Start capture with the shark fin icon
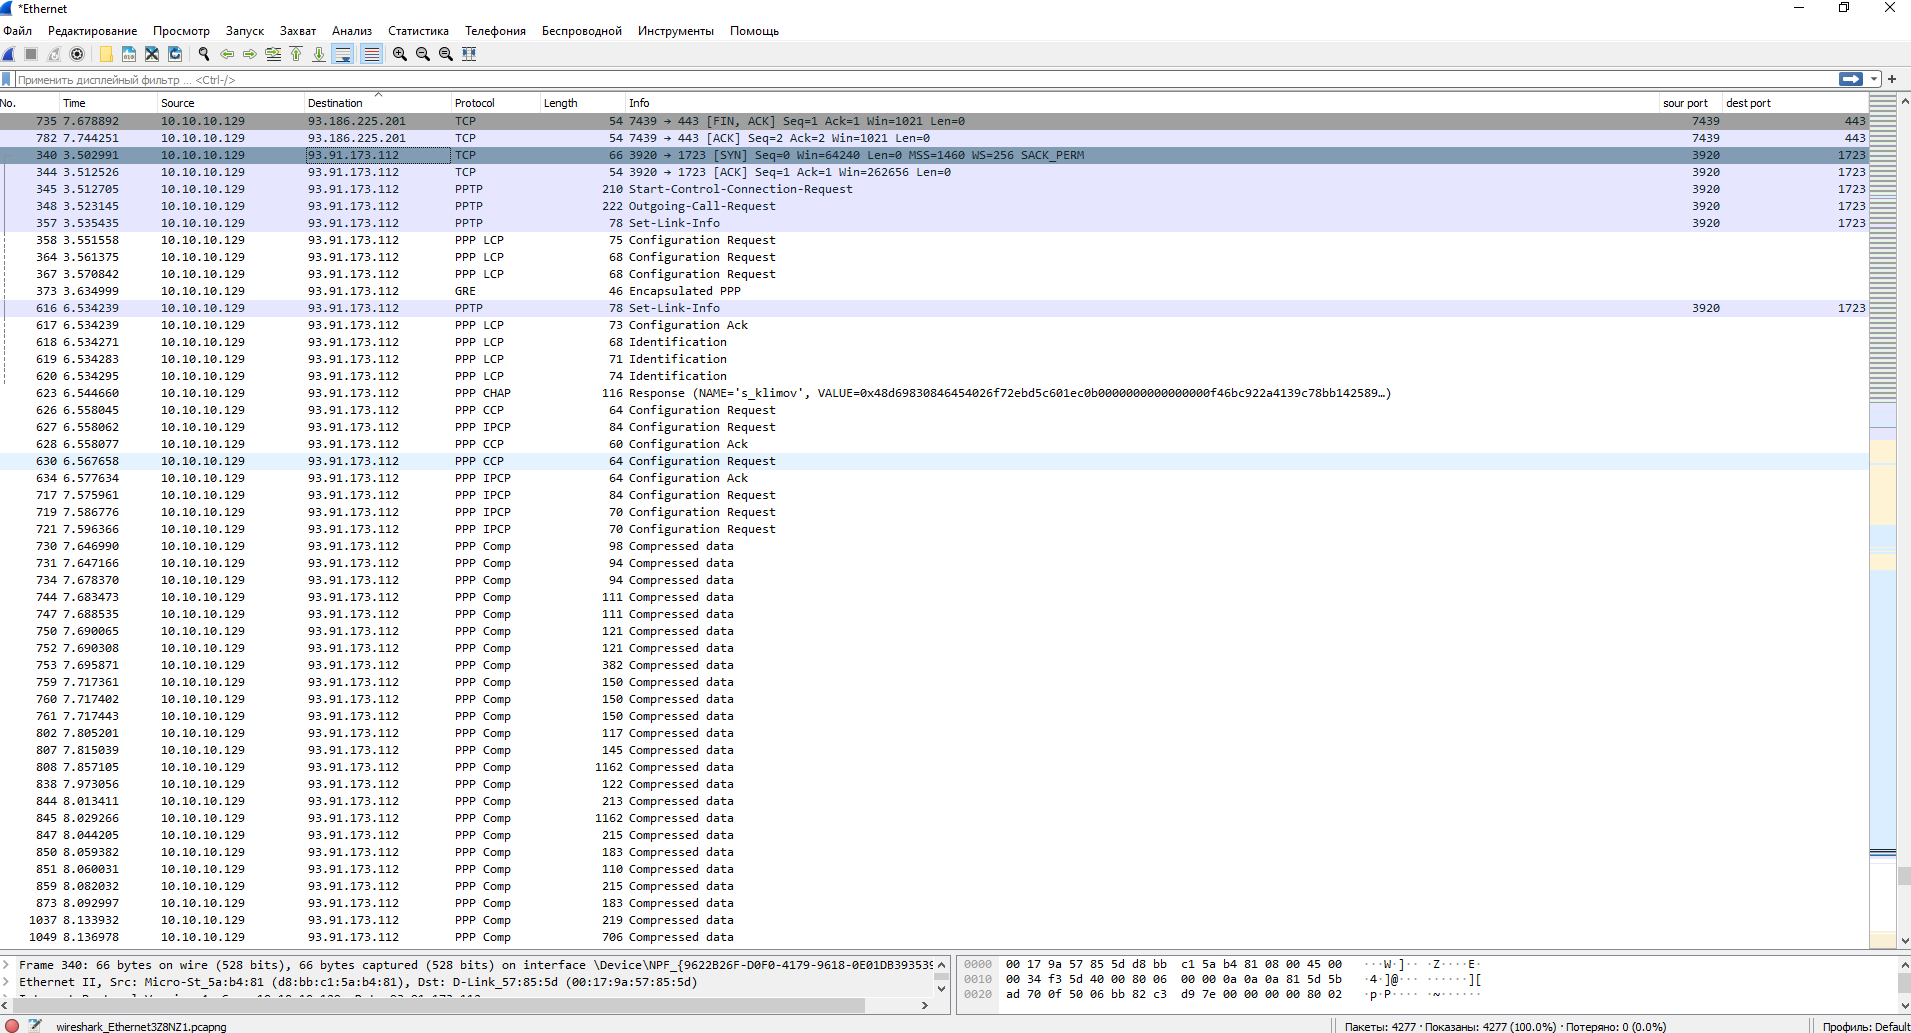Screen dimensions: 1911x1033 click(x=9, y=54)
